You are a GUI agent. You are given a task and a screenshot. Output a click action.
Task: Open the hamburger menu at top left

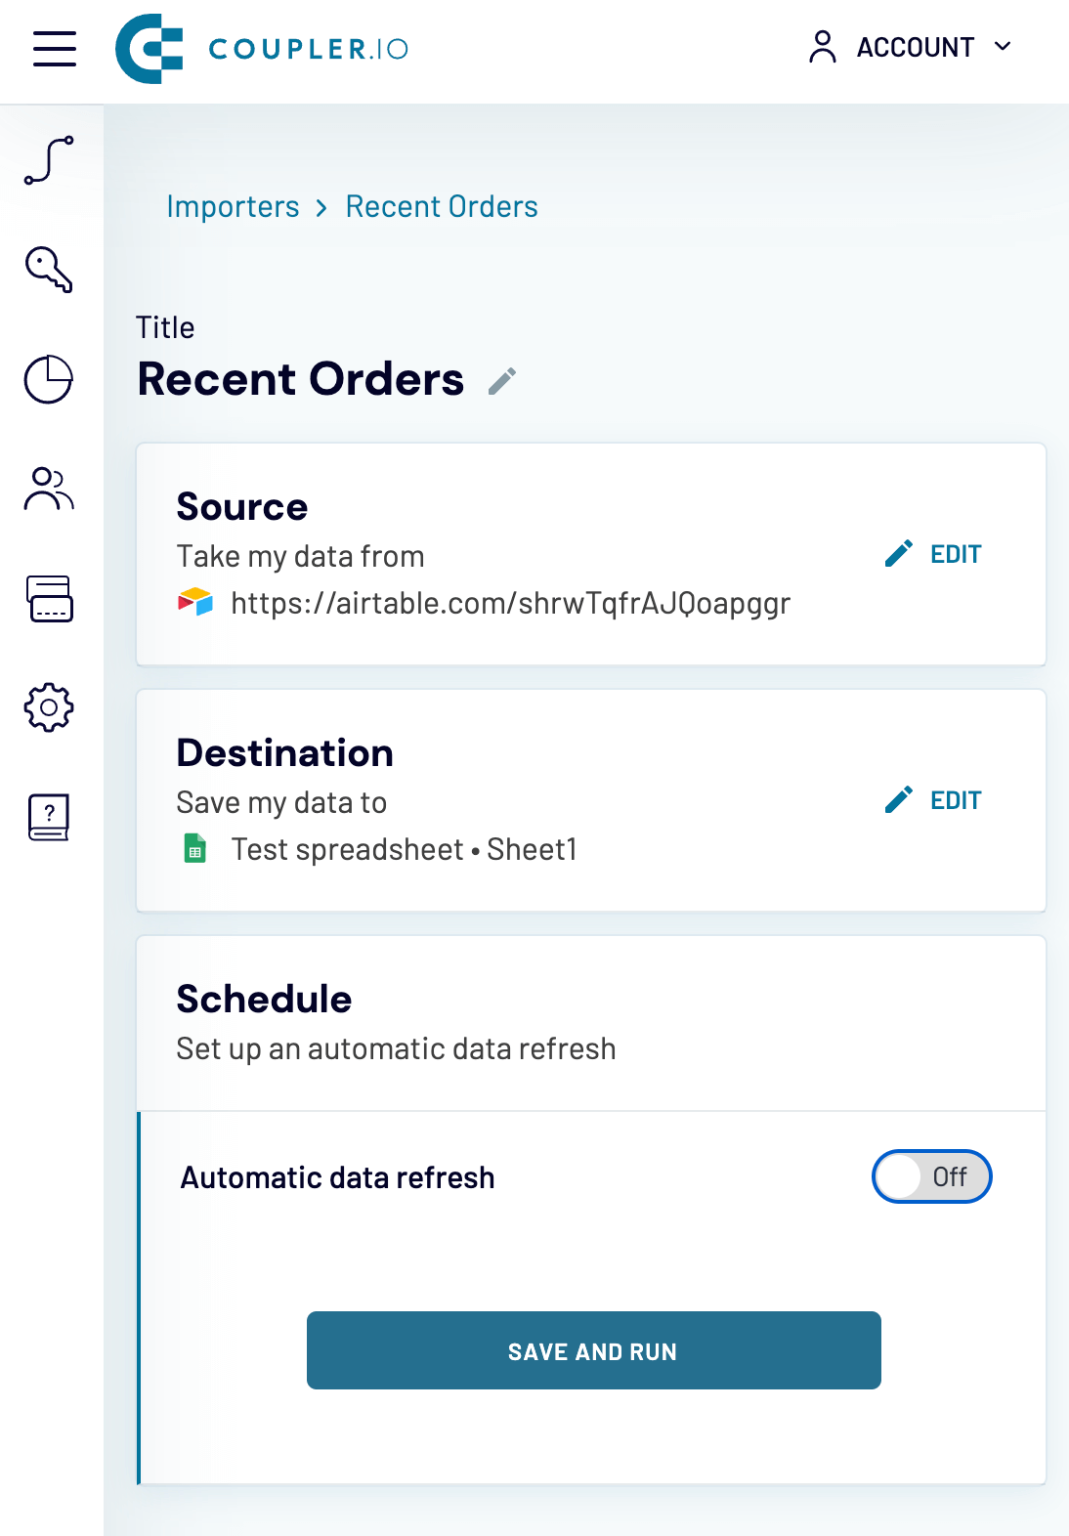[x=53, y=49]
